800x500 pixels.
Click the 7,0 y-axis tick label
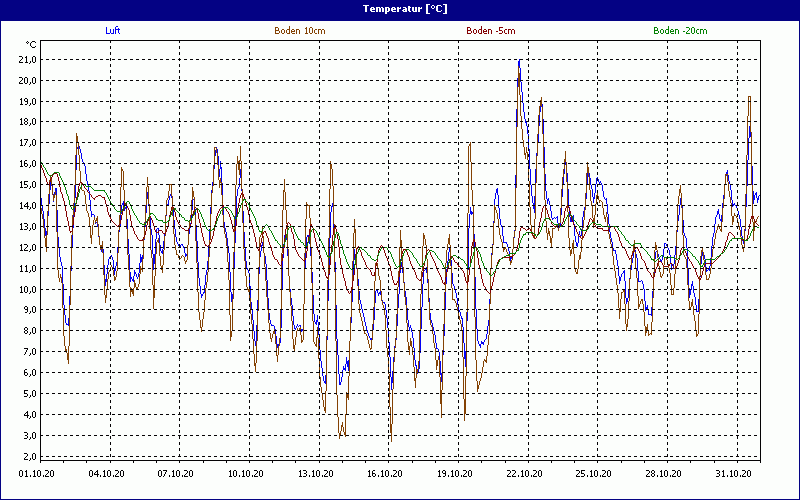click(27, 352)
